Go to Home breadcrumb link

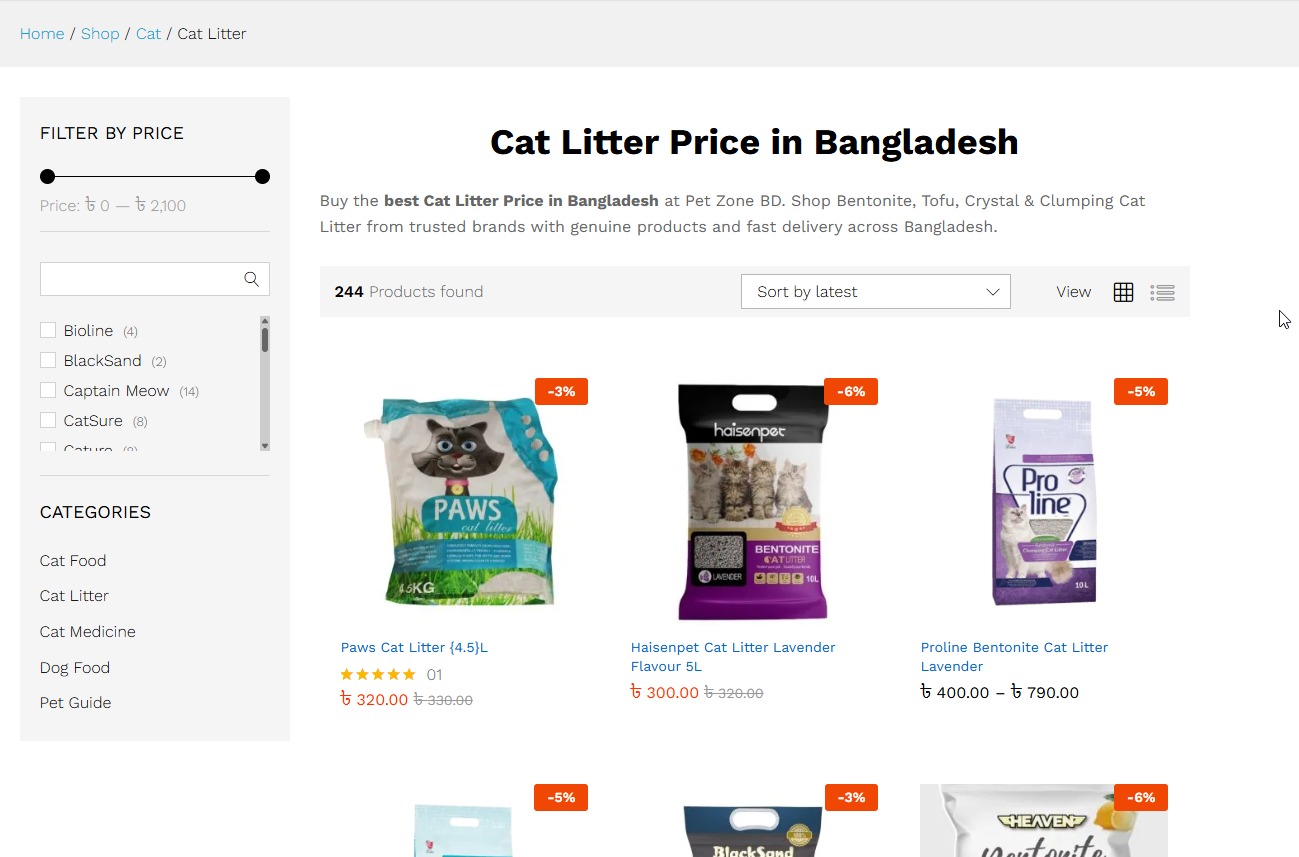click(x=42, y=34)
